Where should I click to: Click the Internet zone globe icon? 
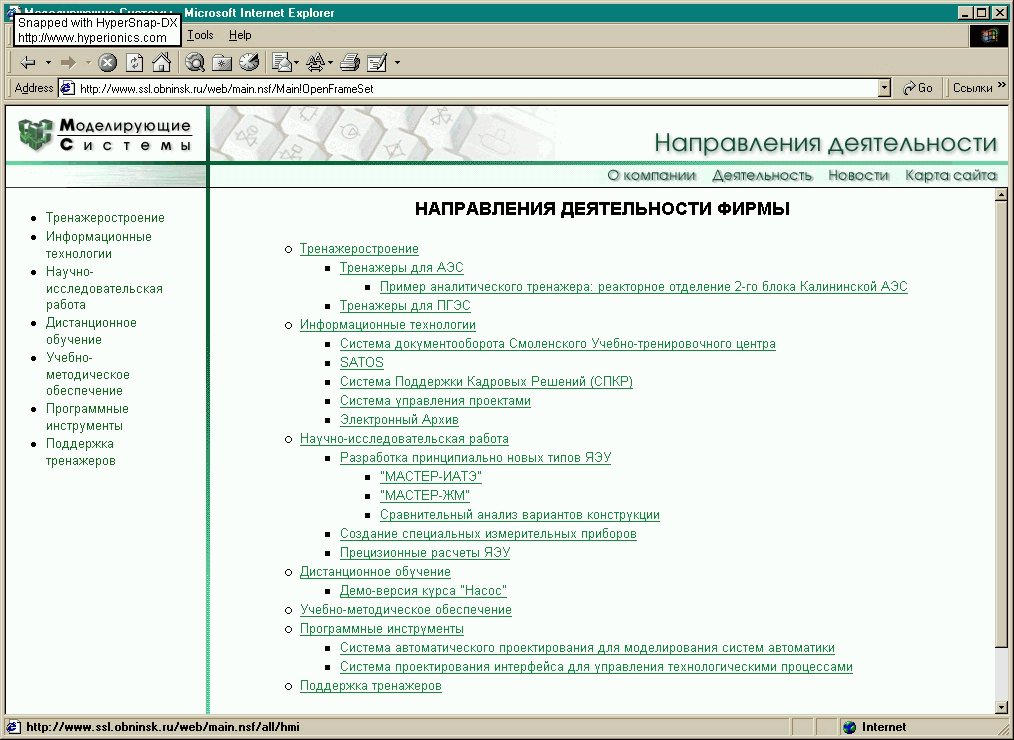coord(850,728)
